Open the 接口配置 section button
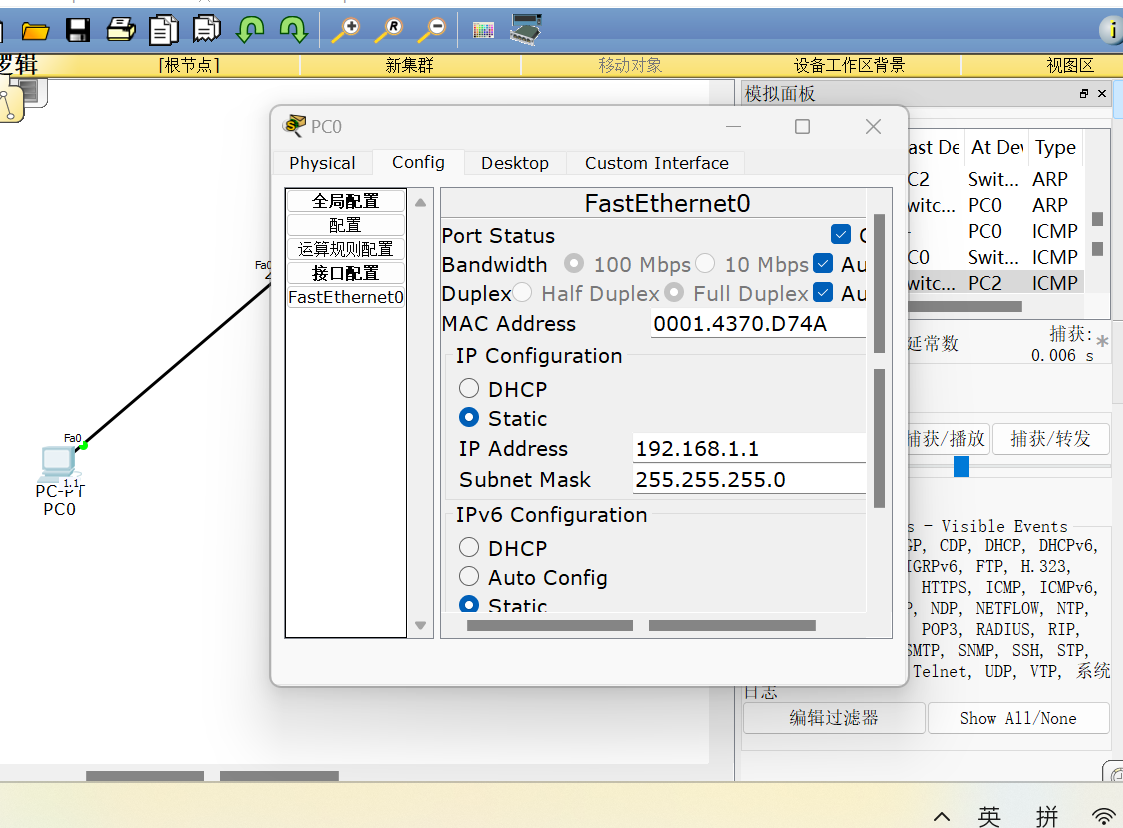The width and height of the screenshot is (1123, 828). coord(346,273)
